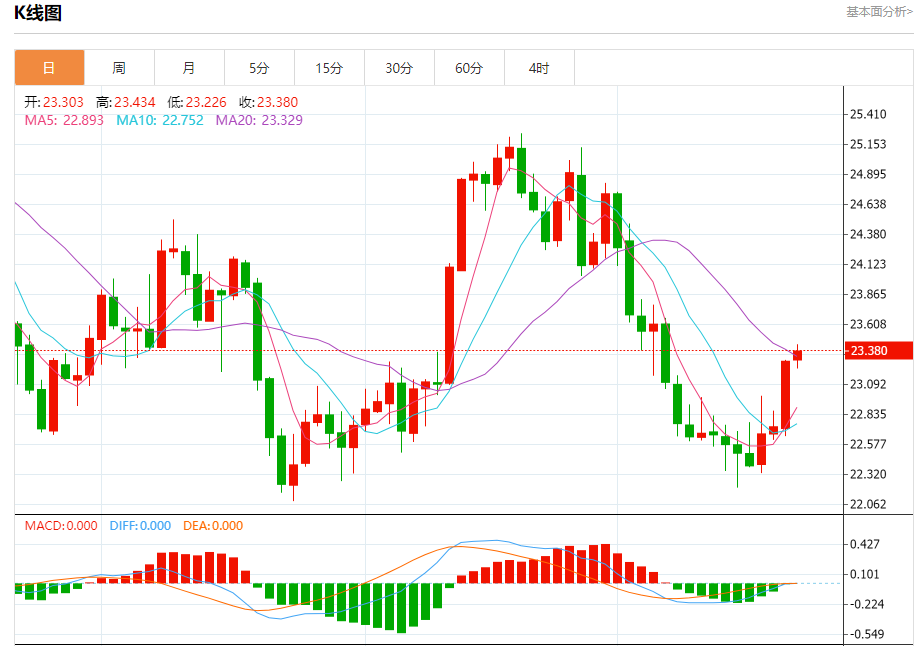Click the 0.427 MACD axis label
921x646 pixels.
[865, 544]
